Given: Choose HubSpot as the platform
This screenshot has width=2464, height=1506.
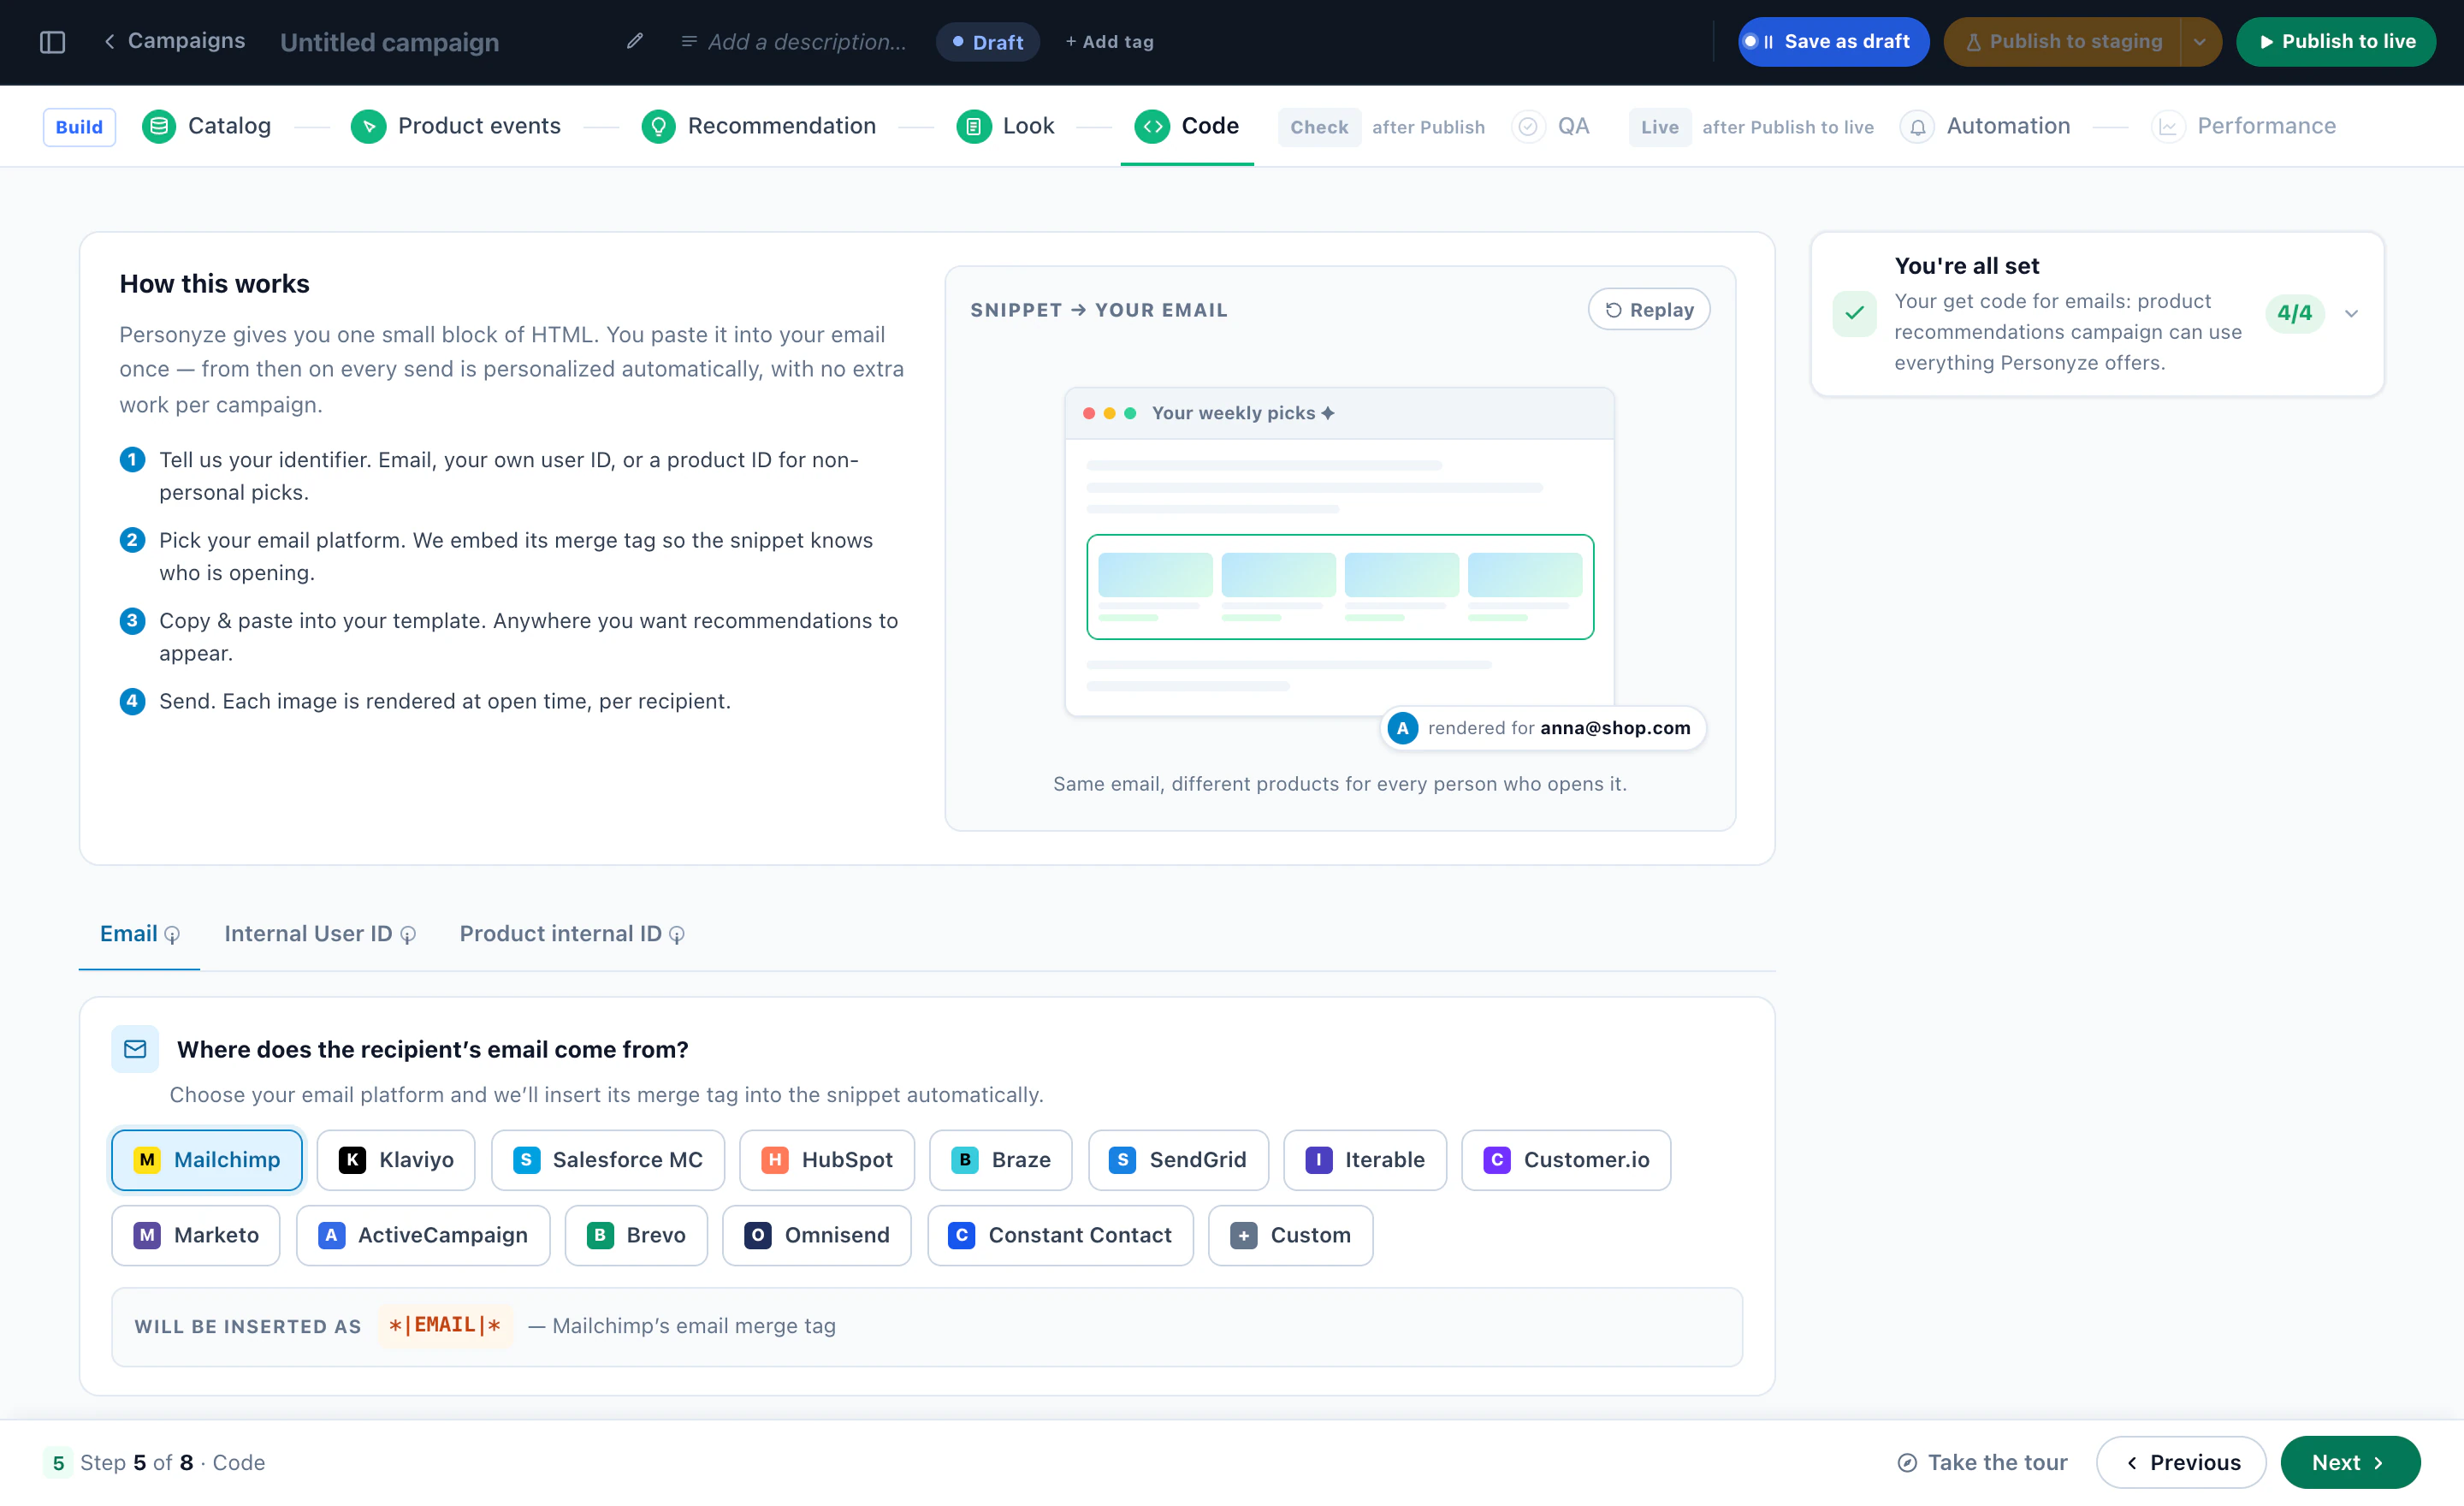Looking at the screenshot, I should 827,1160.
